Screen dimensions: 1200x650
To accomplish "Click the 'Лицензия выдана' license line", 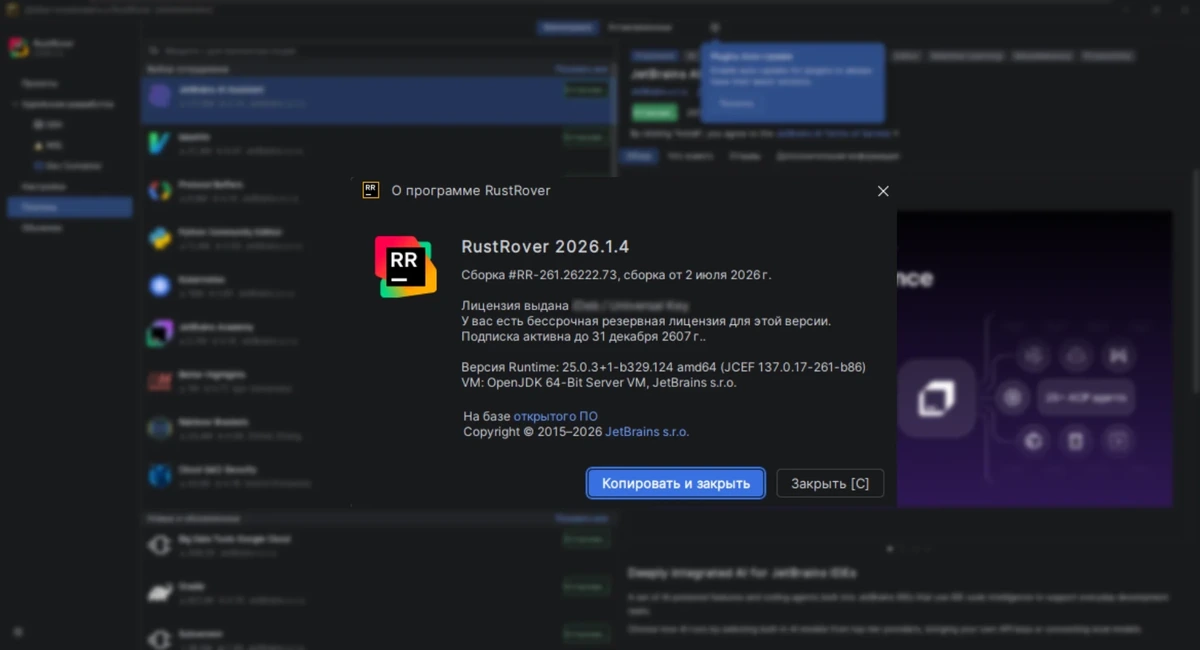I will coord(575,305).
